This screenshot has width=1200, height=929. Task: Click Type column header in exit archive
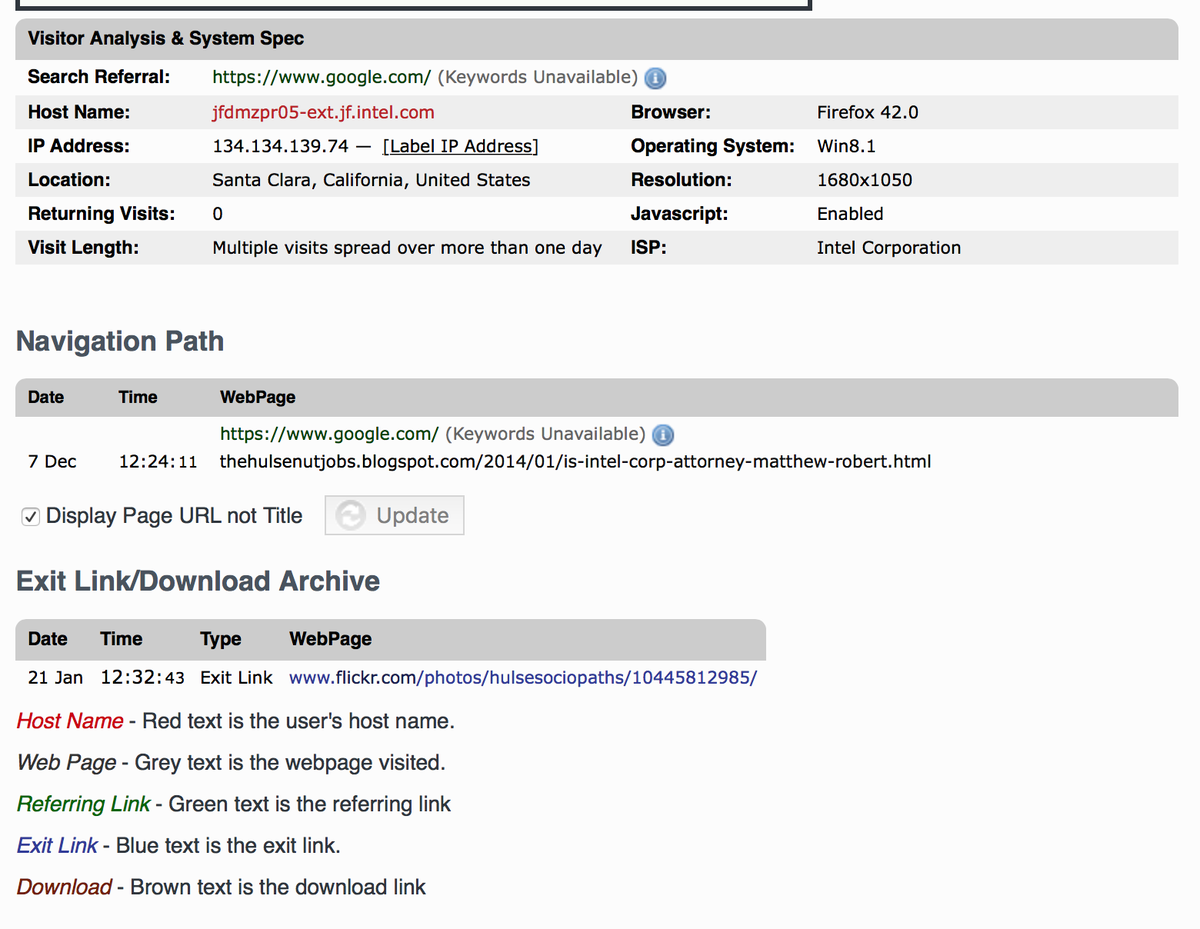pyautogui.click(x=220, y=639)
